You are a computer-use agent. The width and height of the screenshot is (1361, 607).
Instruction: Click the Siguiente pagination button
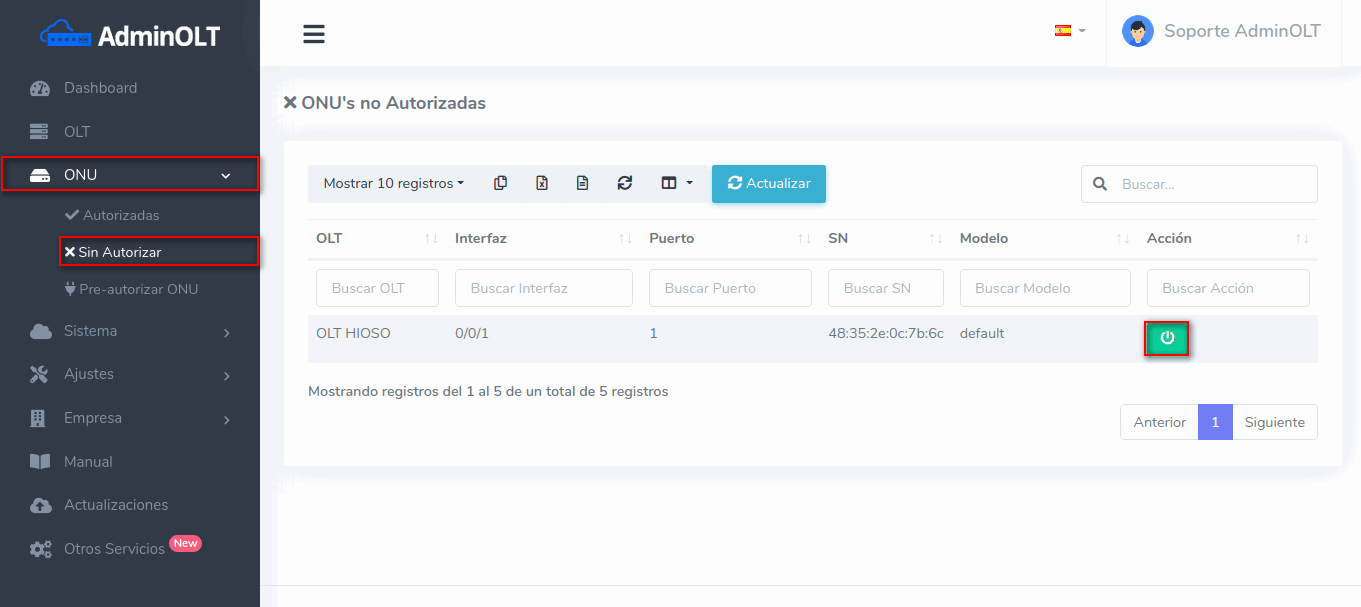point(1274,422)
